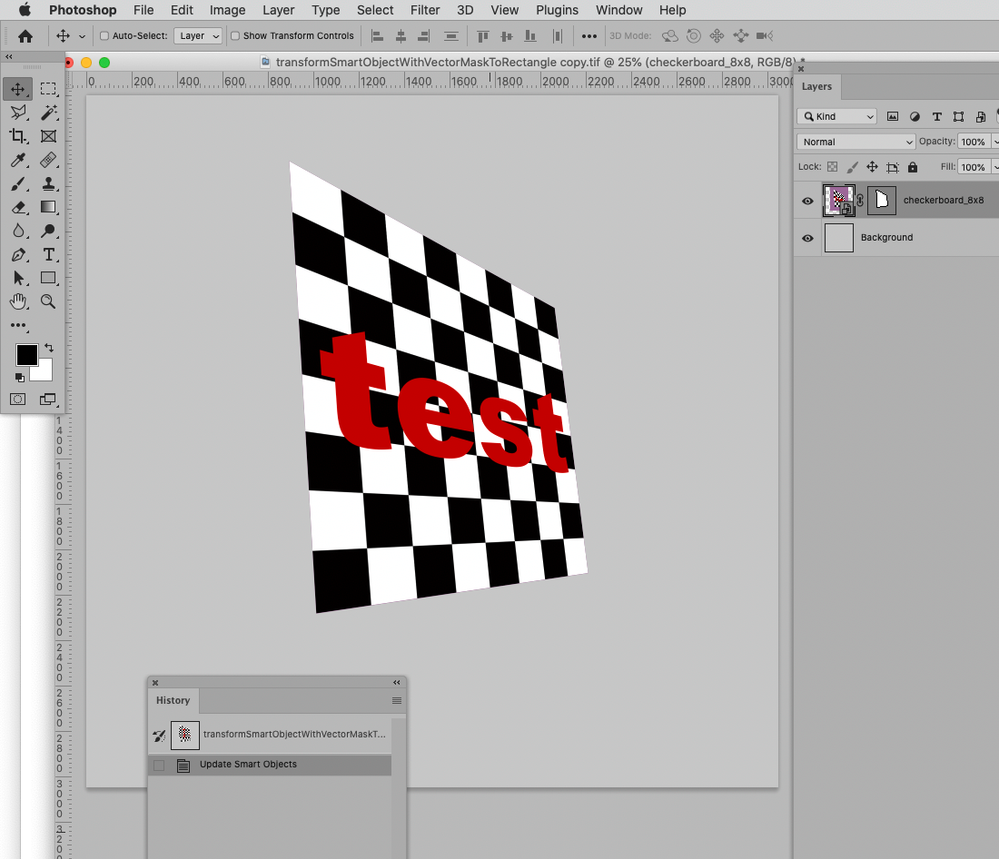999x859 pixels.
Task: Select the Healing Brush tool
Action: pyautogui.click(x=48, y=160)
